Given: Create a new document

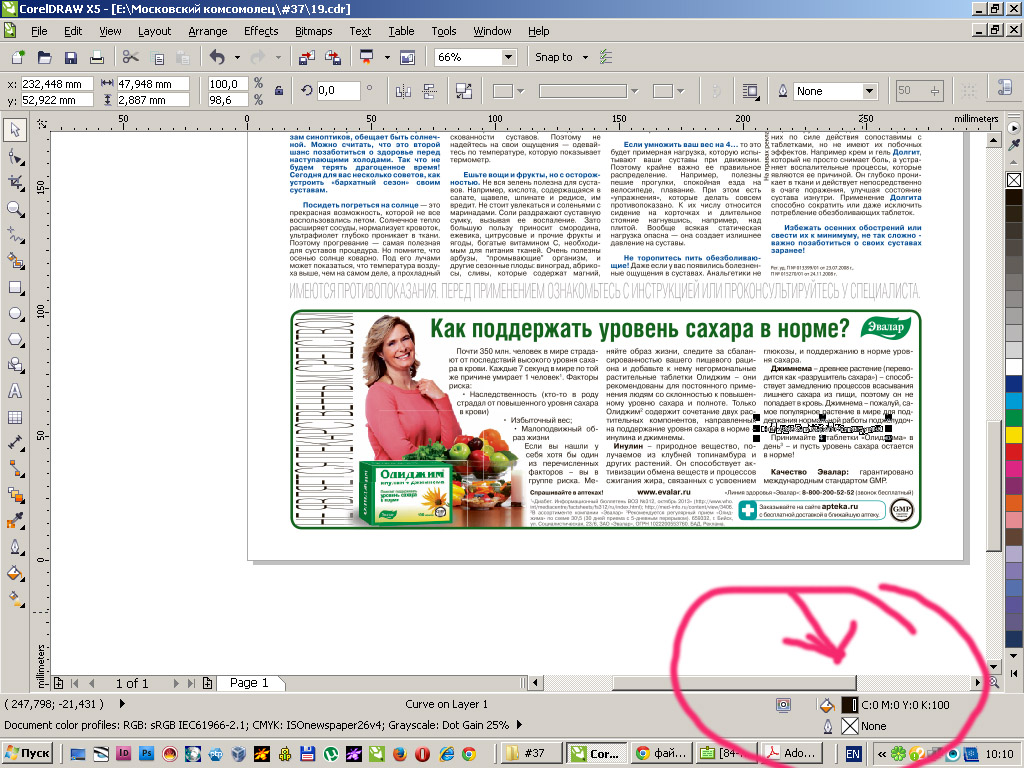Looking at the screenshot, I should (x=18, y=57).
